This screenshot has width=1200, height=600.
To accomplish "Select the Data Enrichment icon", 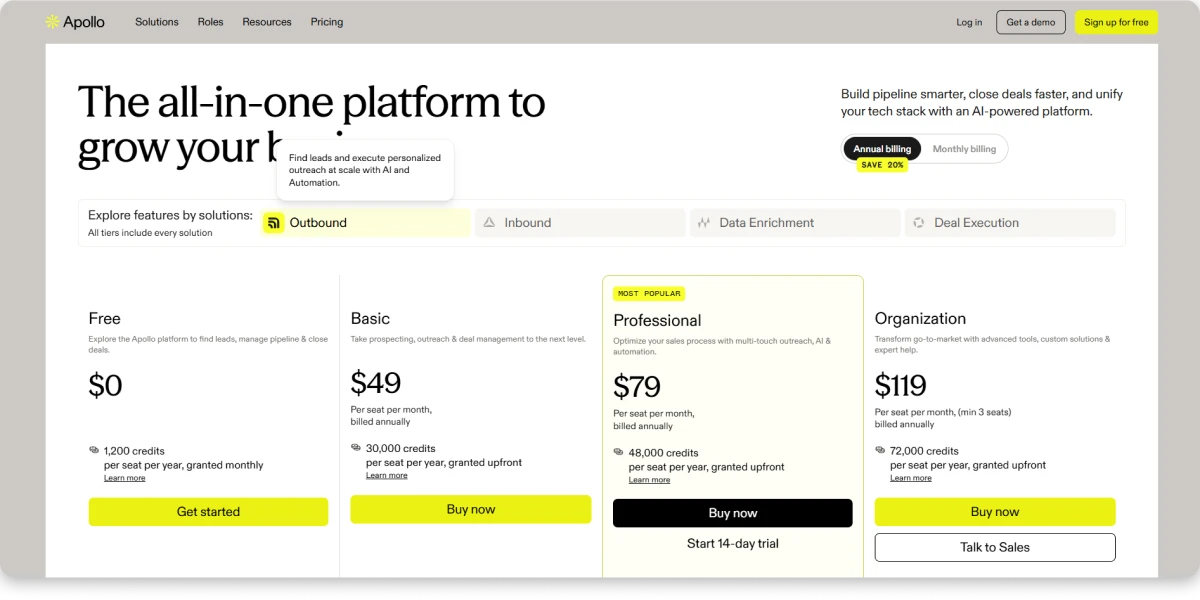I will coord(704,223).
